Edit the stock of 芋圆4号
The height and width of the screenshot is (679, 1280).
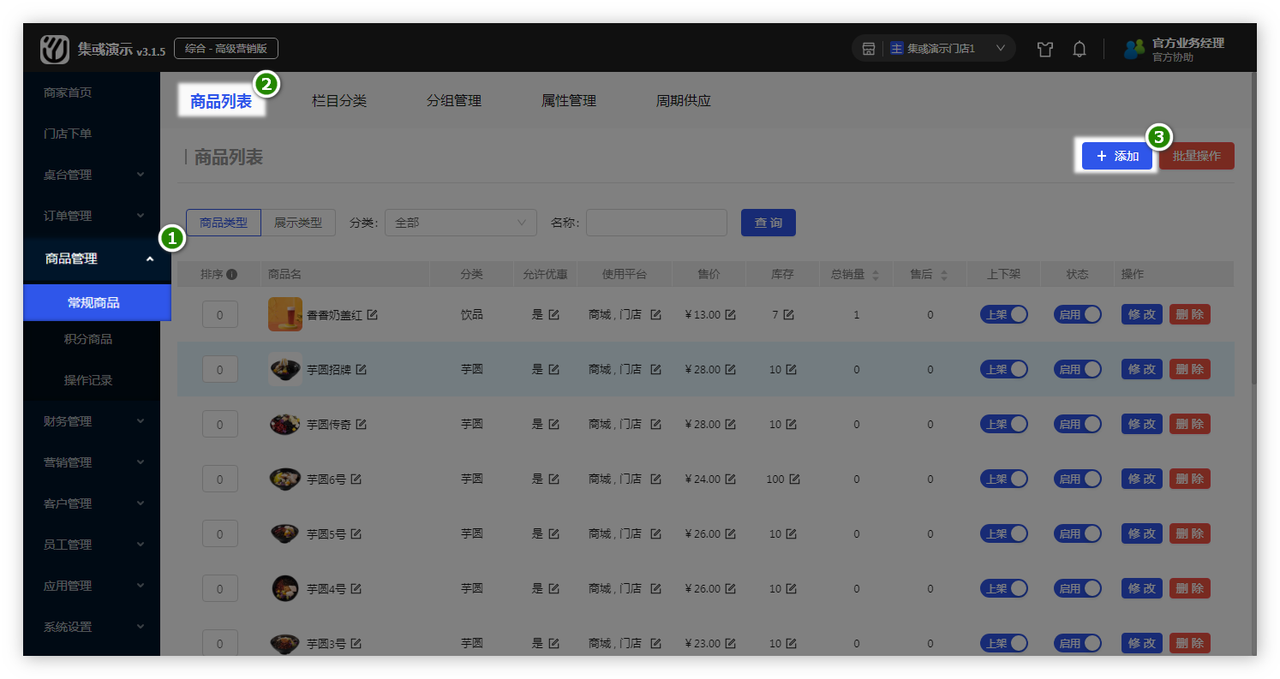(x=791, y=590)
